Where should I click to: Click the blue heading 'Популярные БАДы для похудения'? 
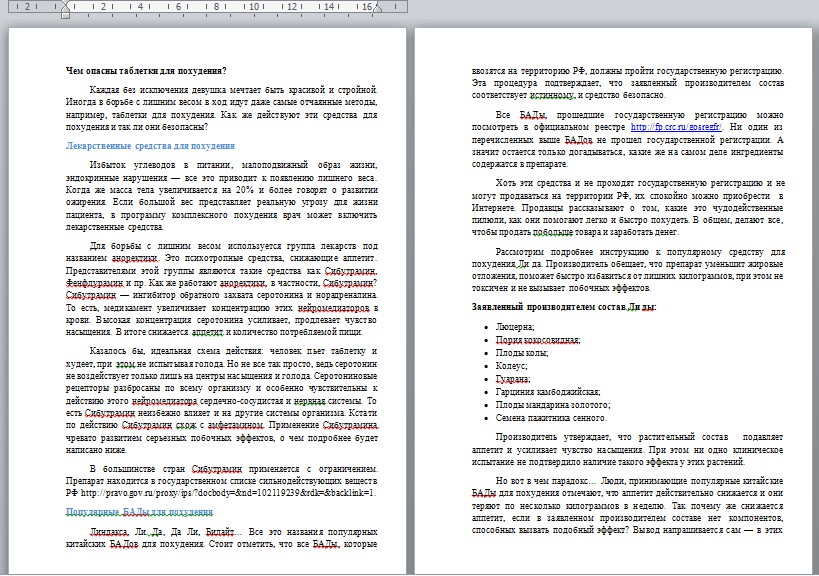click(x=139, y=512)
